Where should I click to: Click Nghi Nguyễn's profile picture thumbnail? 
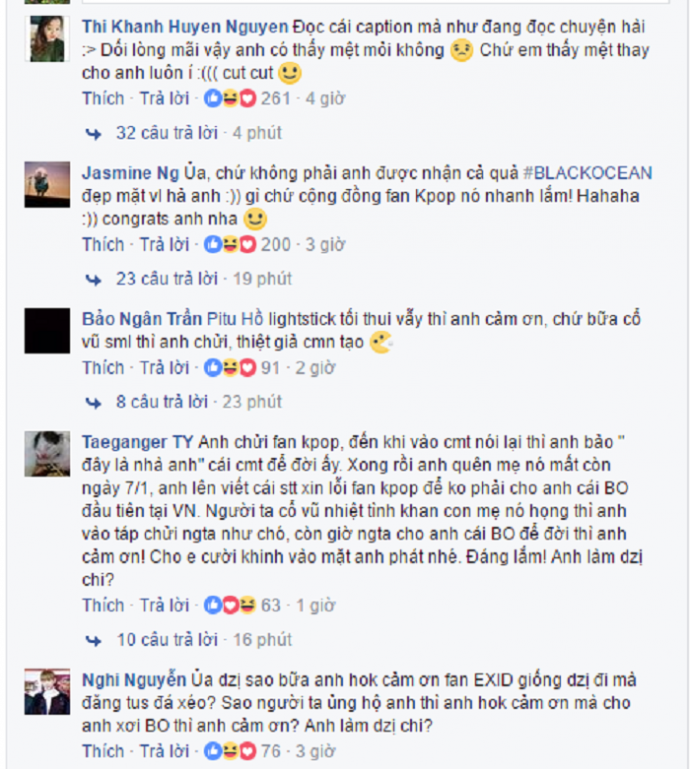[47, 691]
